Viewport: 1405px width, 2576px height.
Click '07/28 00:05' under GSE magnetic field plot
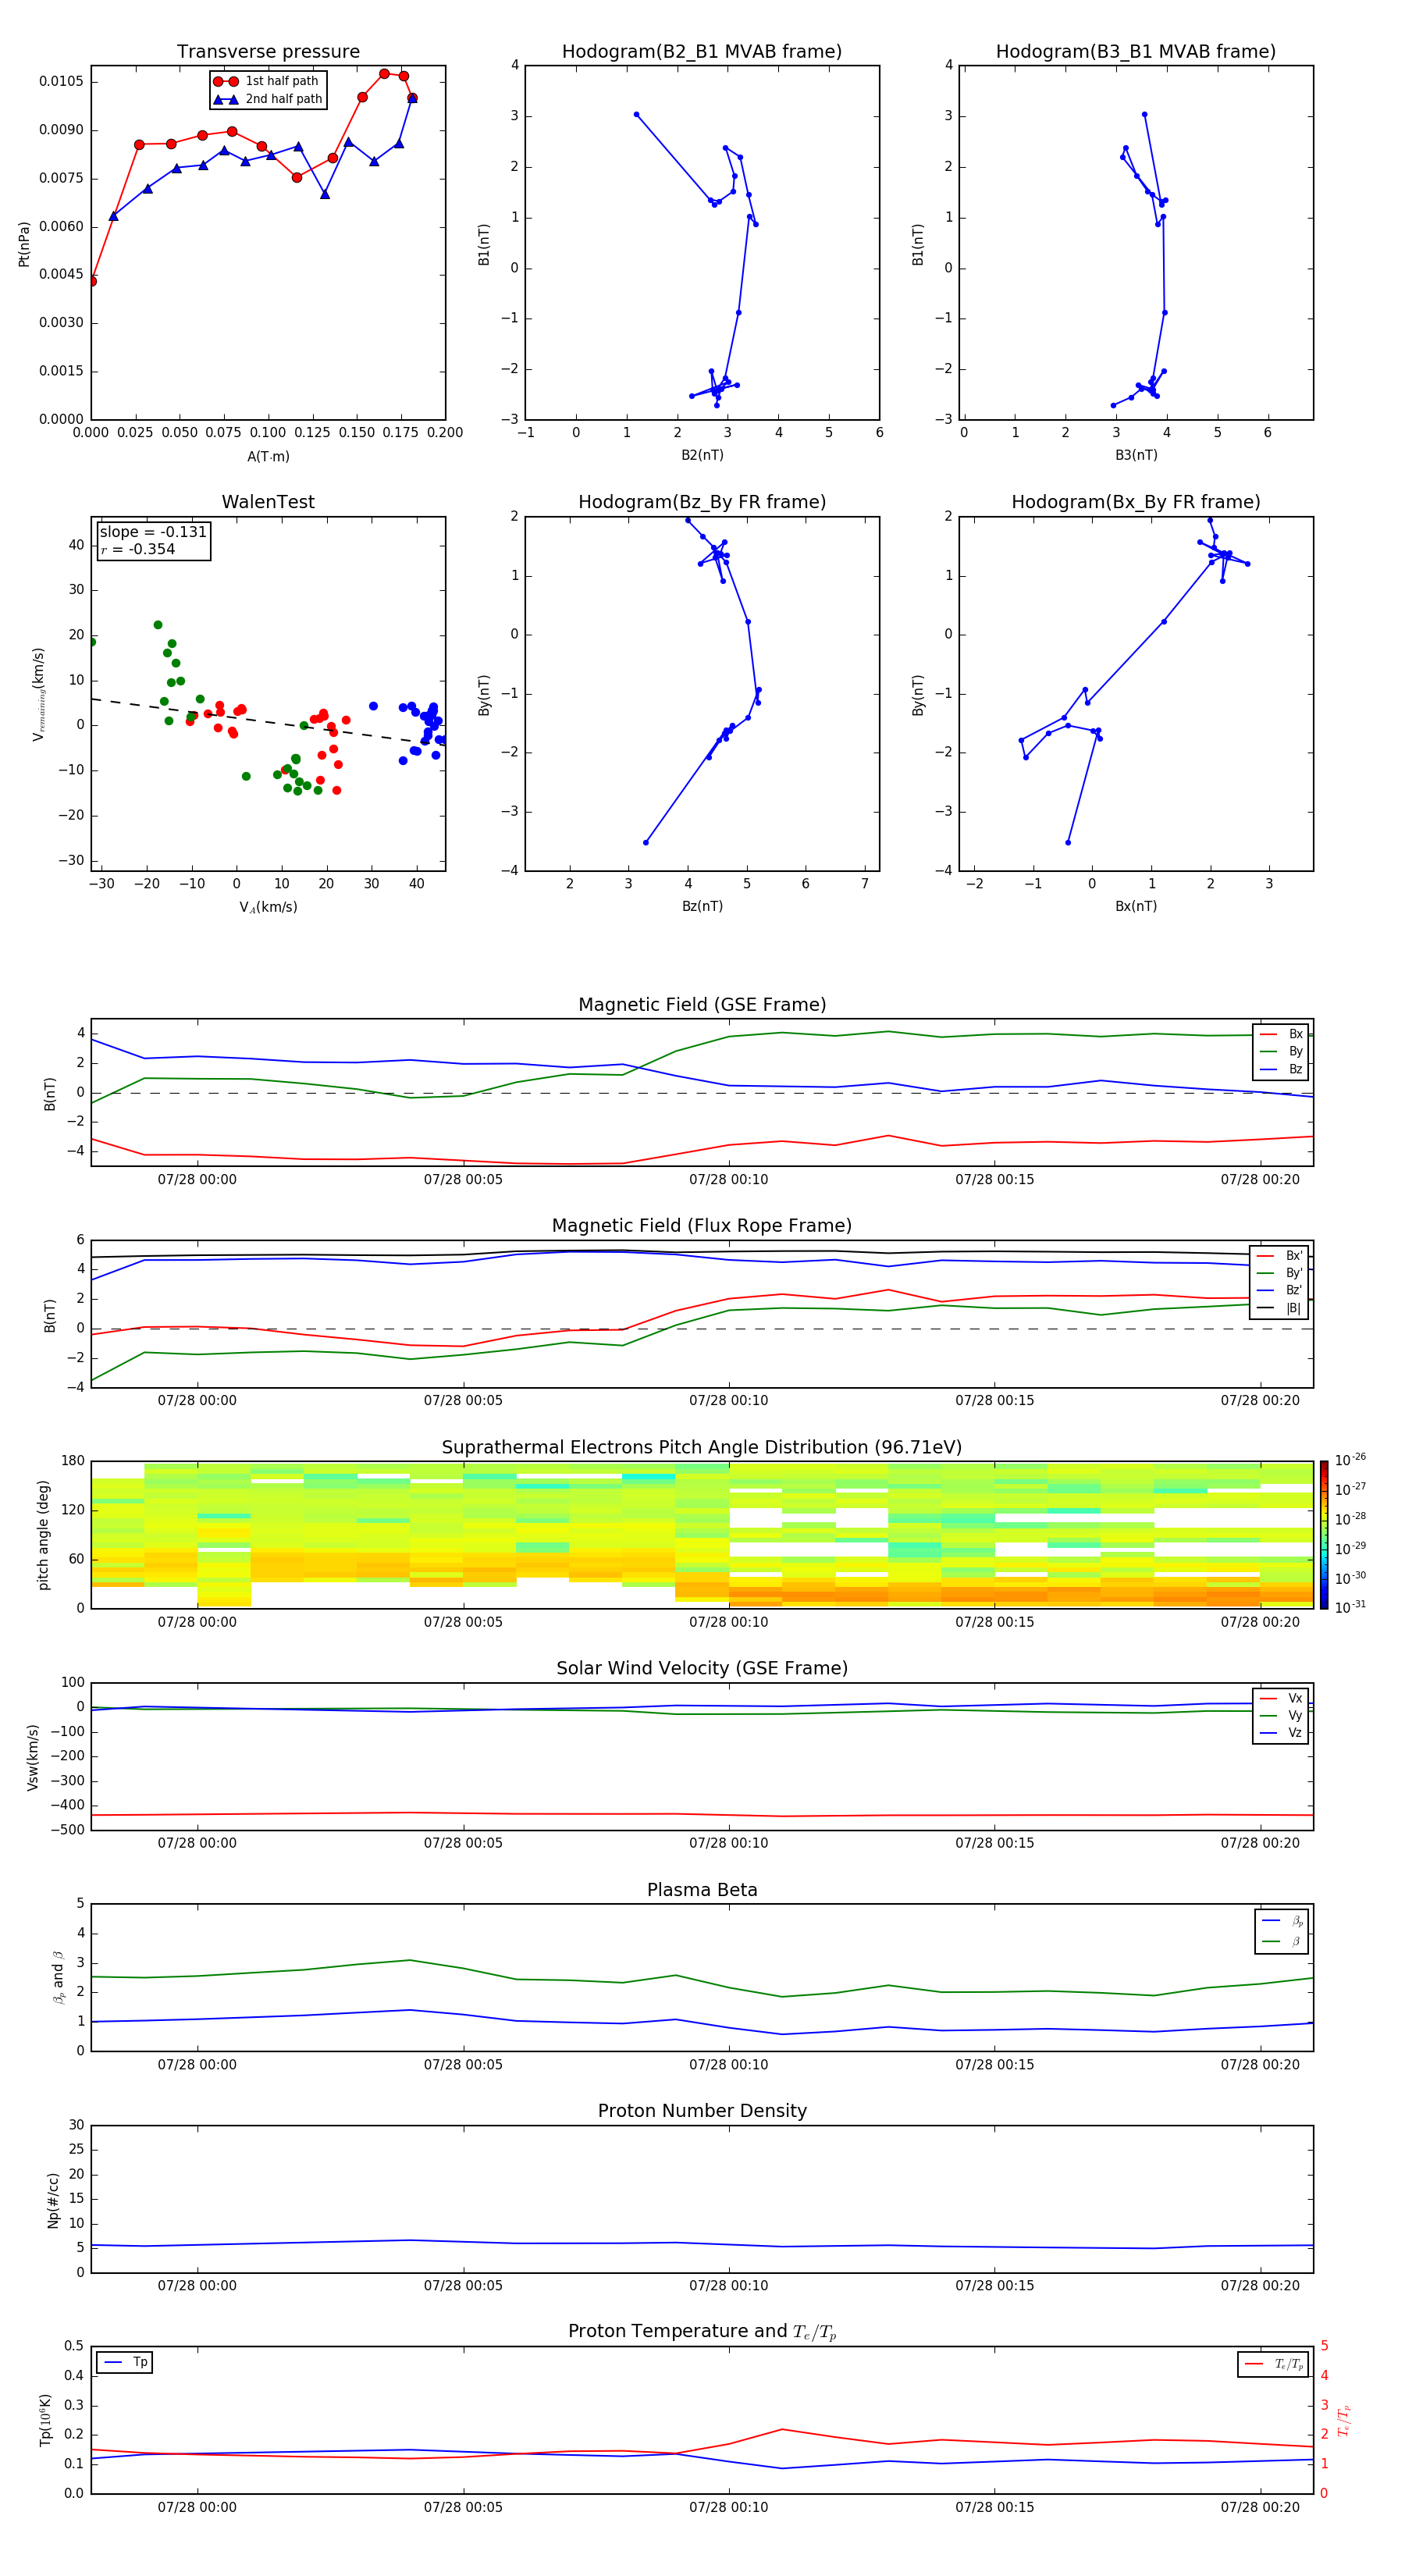[x=463, y=1180]
